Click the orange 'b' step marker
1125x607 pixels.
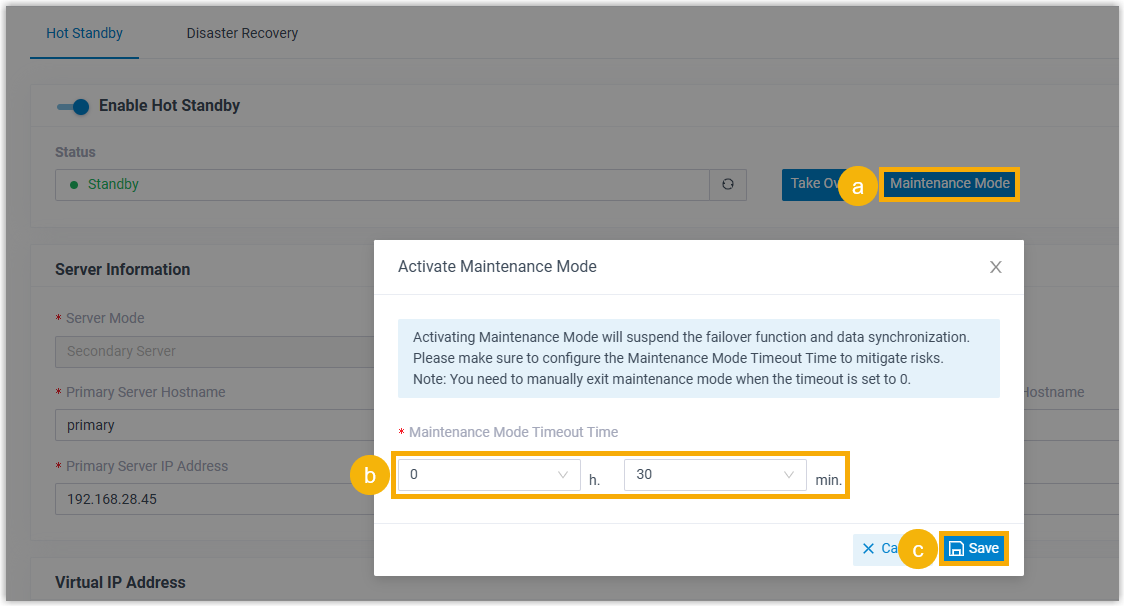[369, 477]
